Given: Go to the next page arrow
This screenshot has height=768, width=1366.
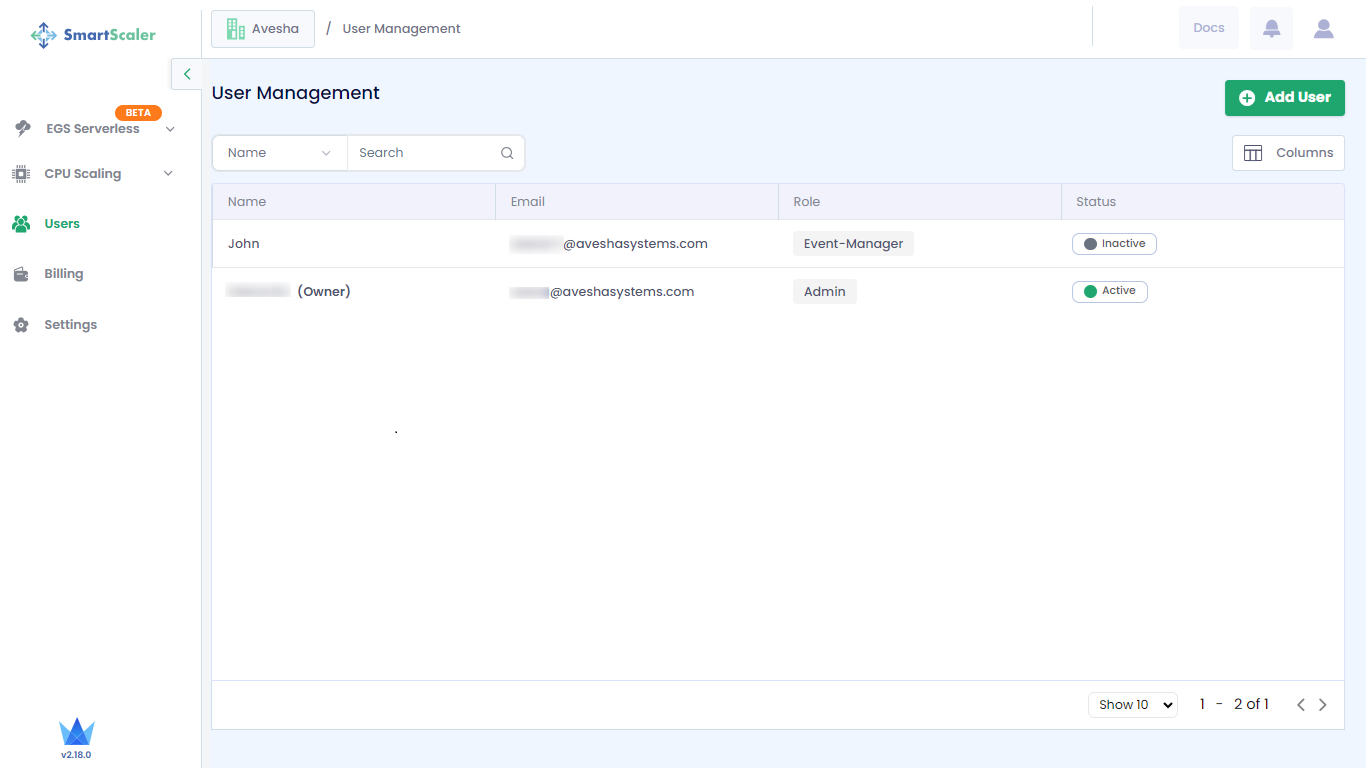Looking at the screenshot, I should coord(1323,705).
